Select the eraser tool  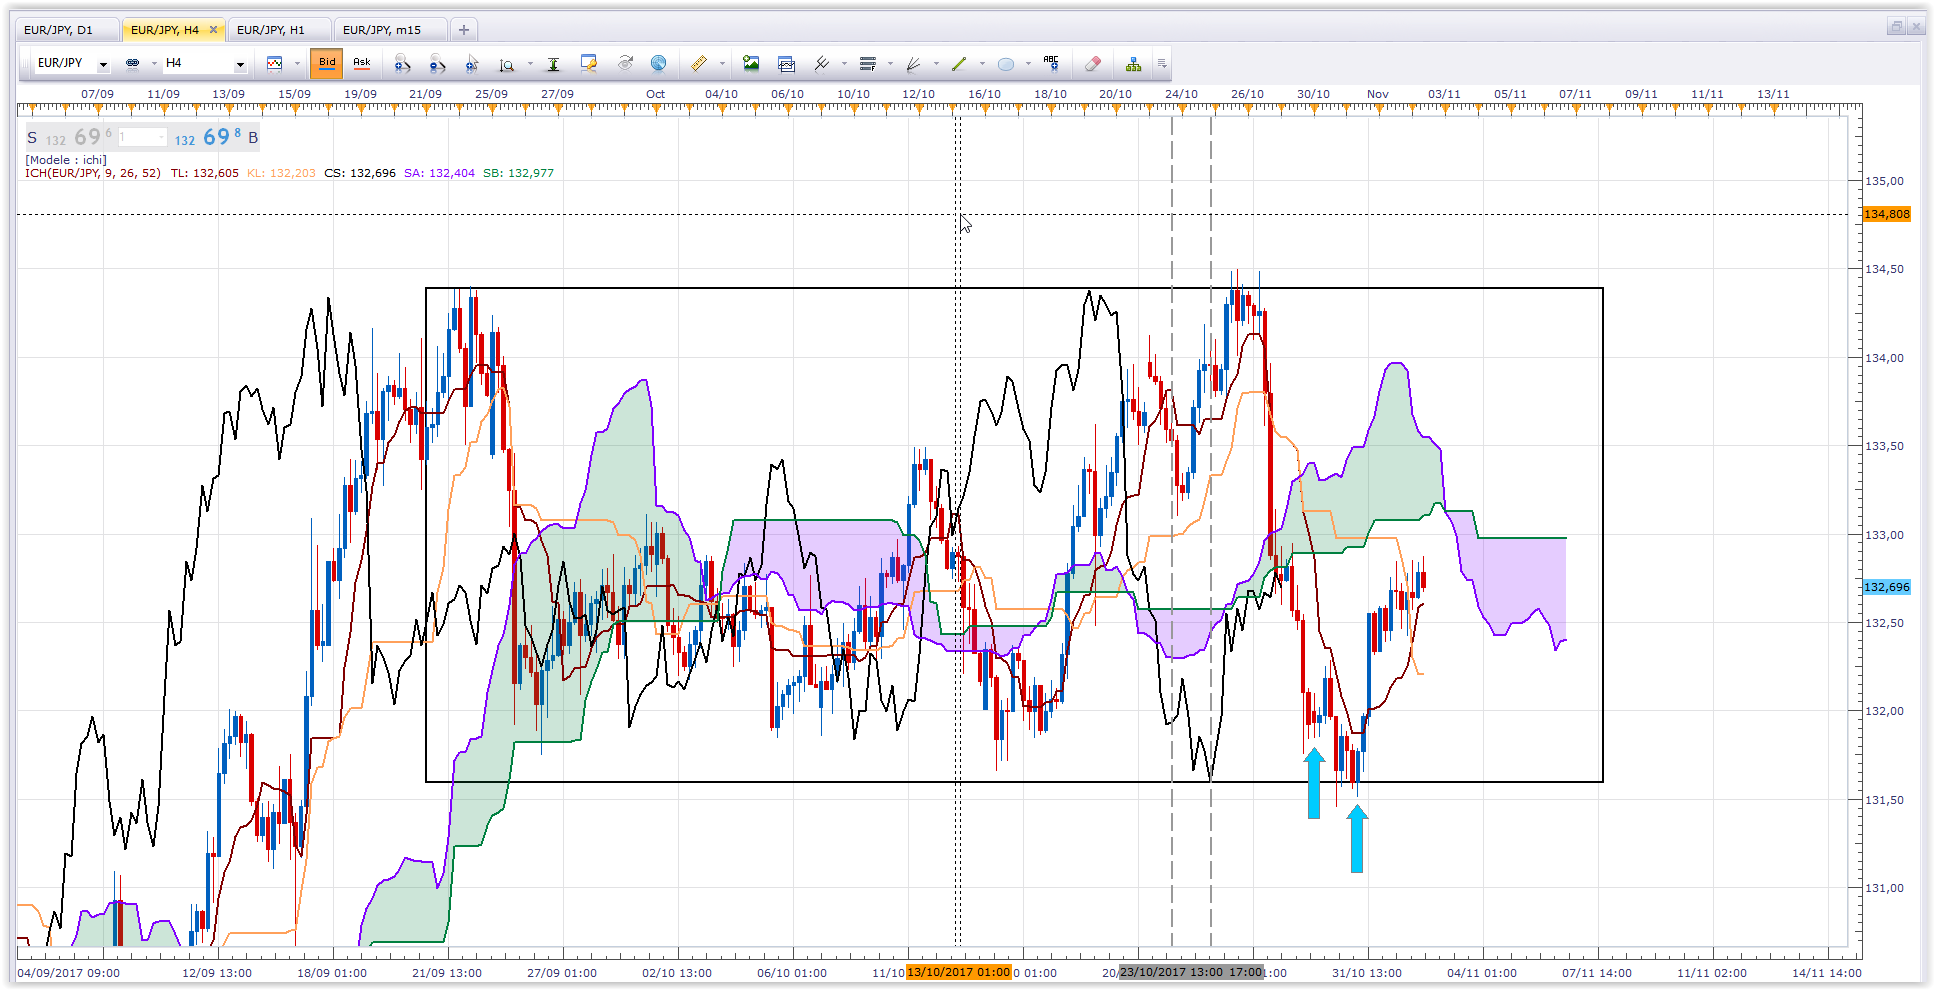click(x=1093, y=64)
